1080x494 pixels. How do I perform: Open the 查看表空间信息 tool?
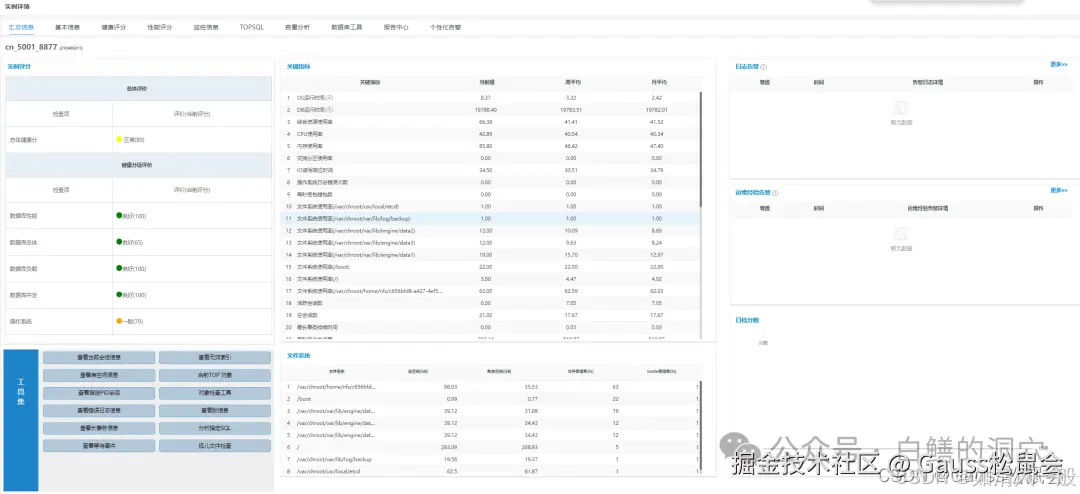98,375
